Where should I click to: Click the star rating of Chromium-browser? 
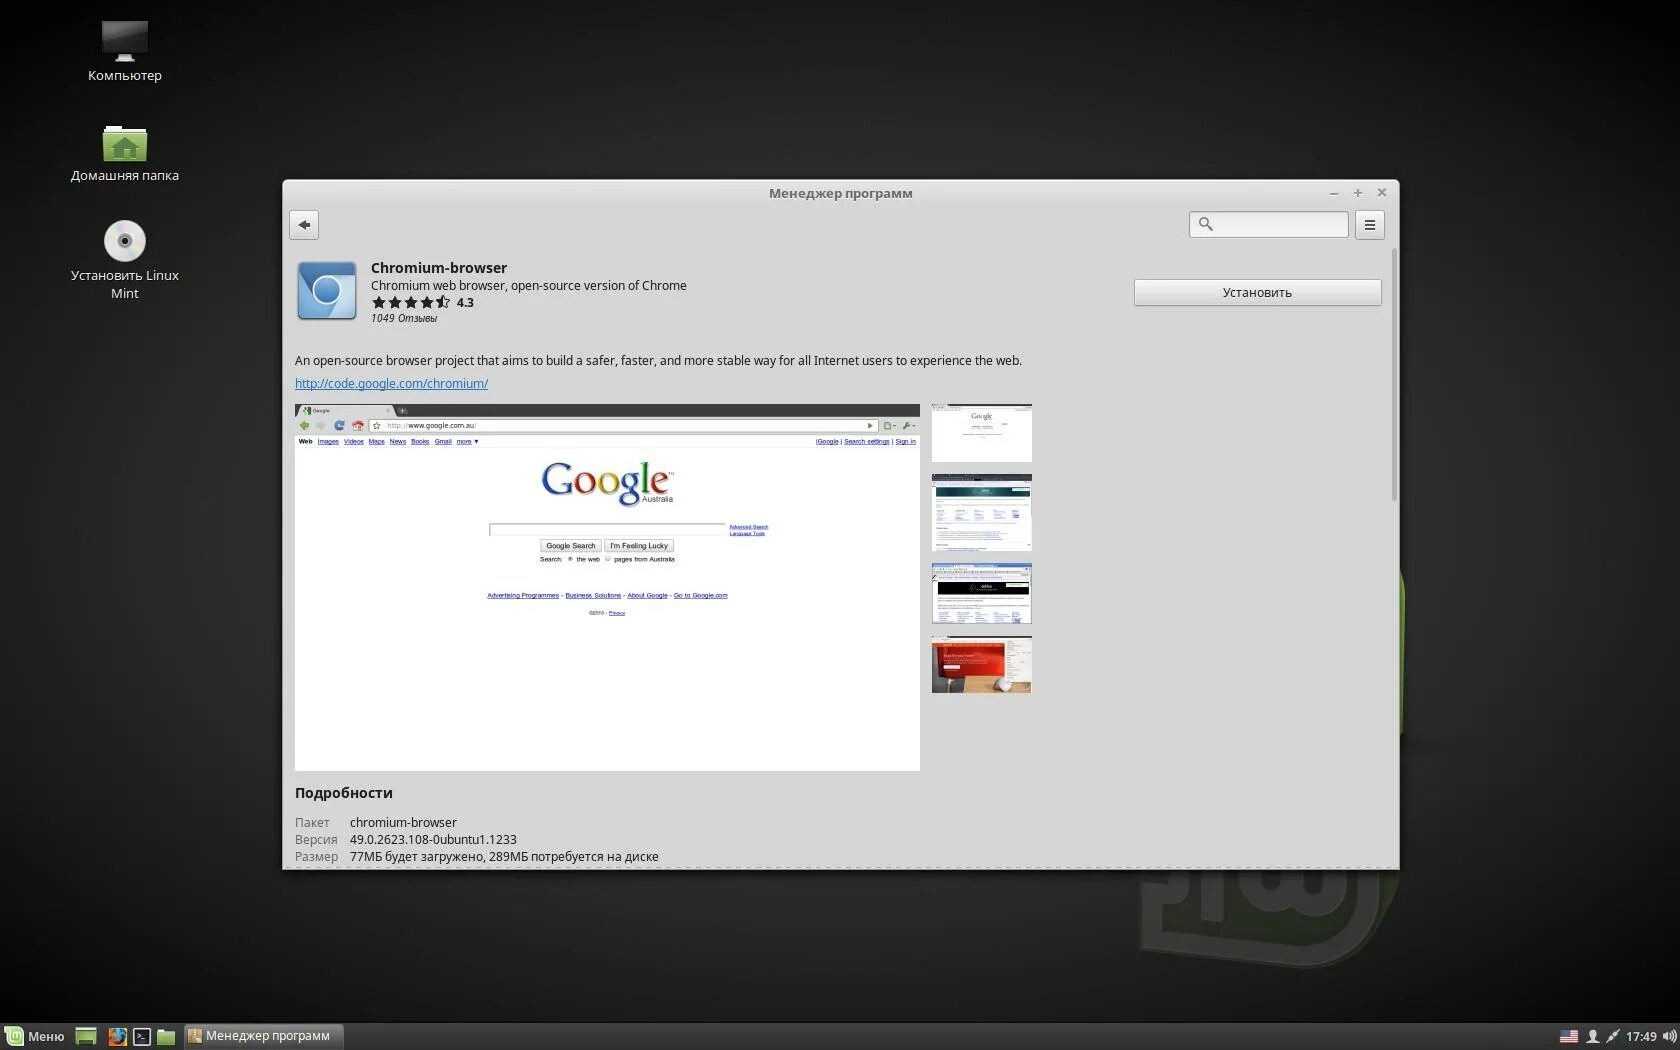411,303
